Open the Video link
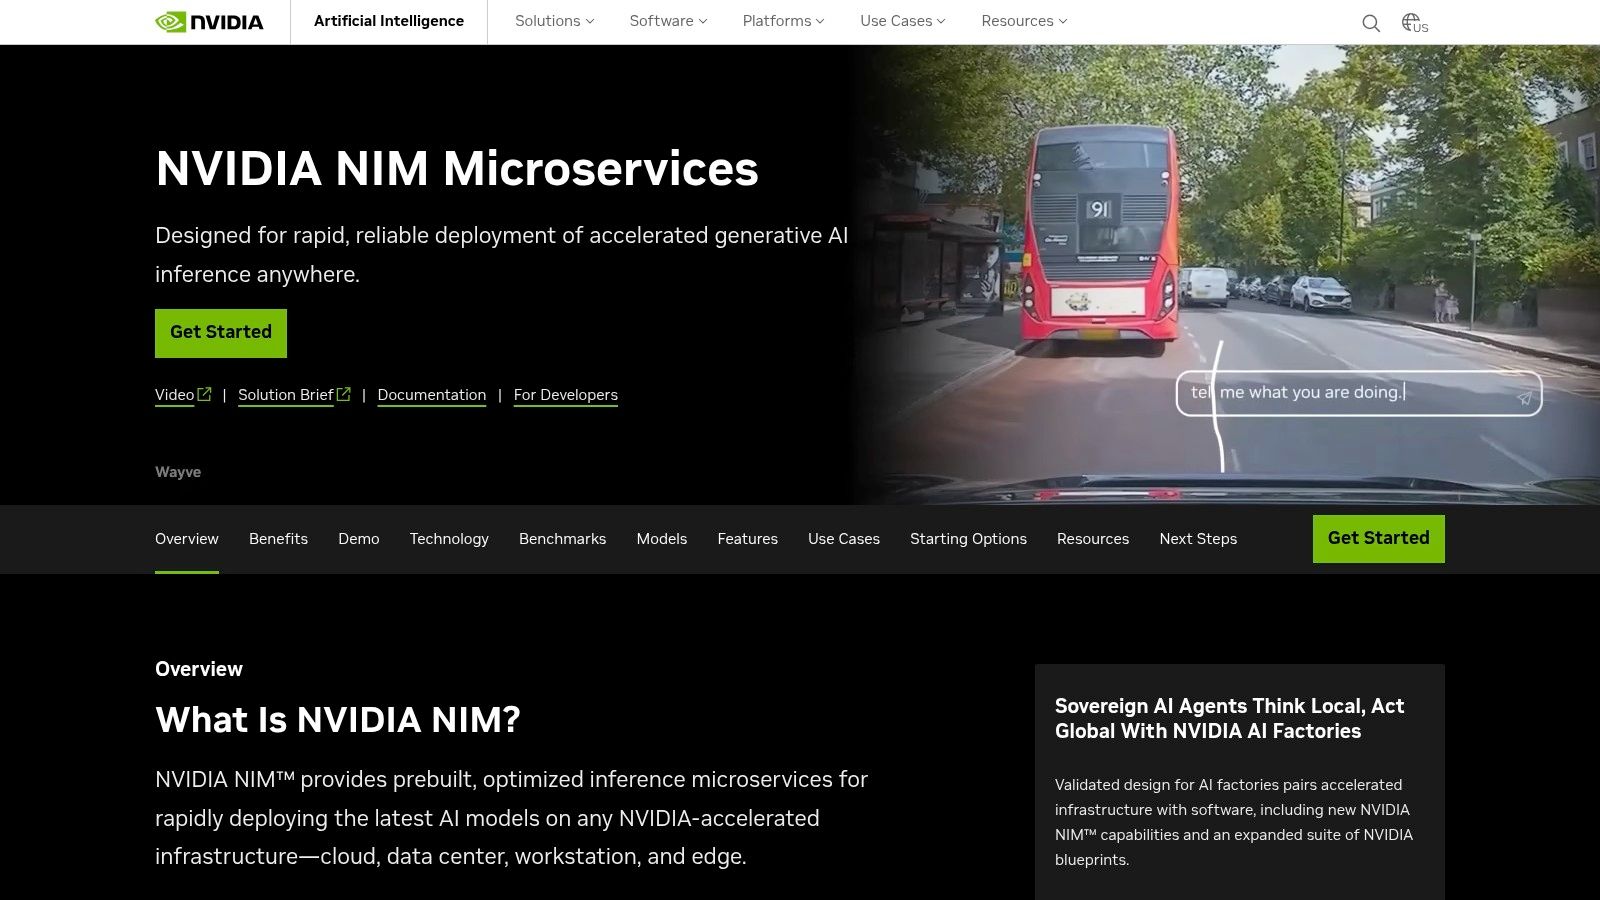1600x900 pixels. click(175, 395)
